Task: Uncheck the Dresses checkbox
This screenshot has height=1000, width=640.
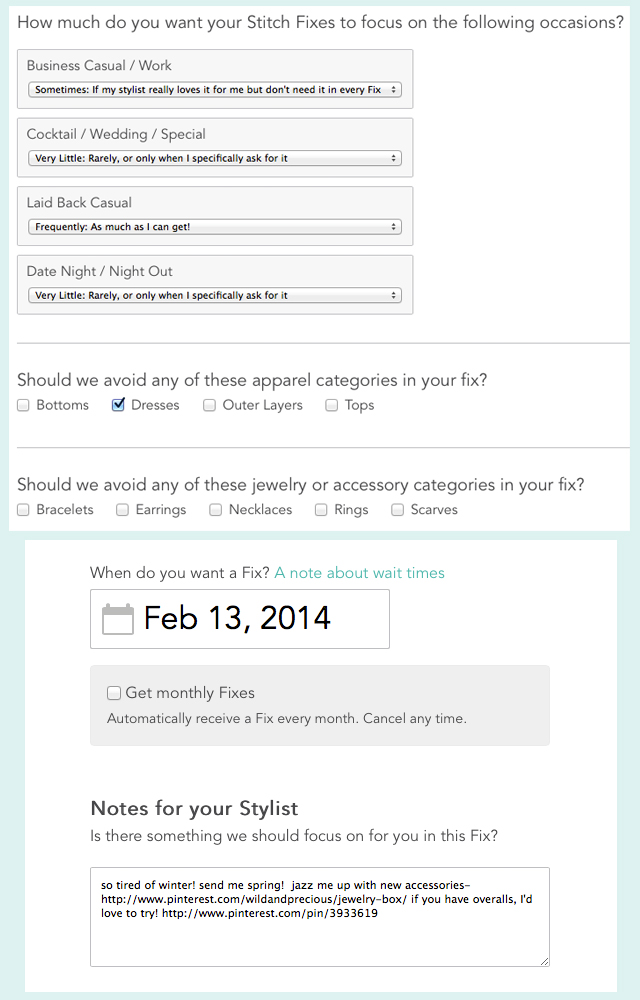Action: 118,406
